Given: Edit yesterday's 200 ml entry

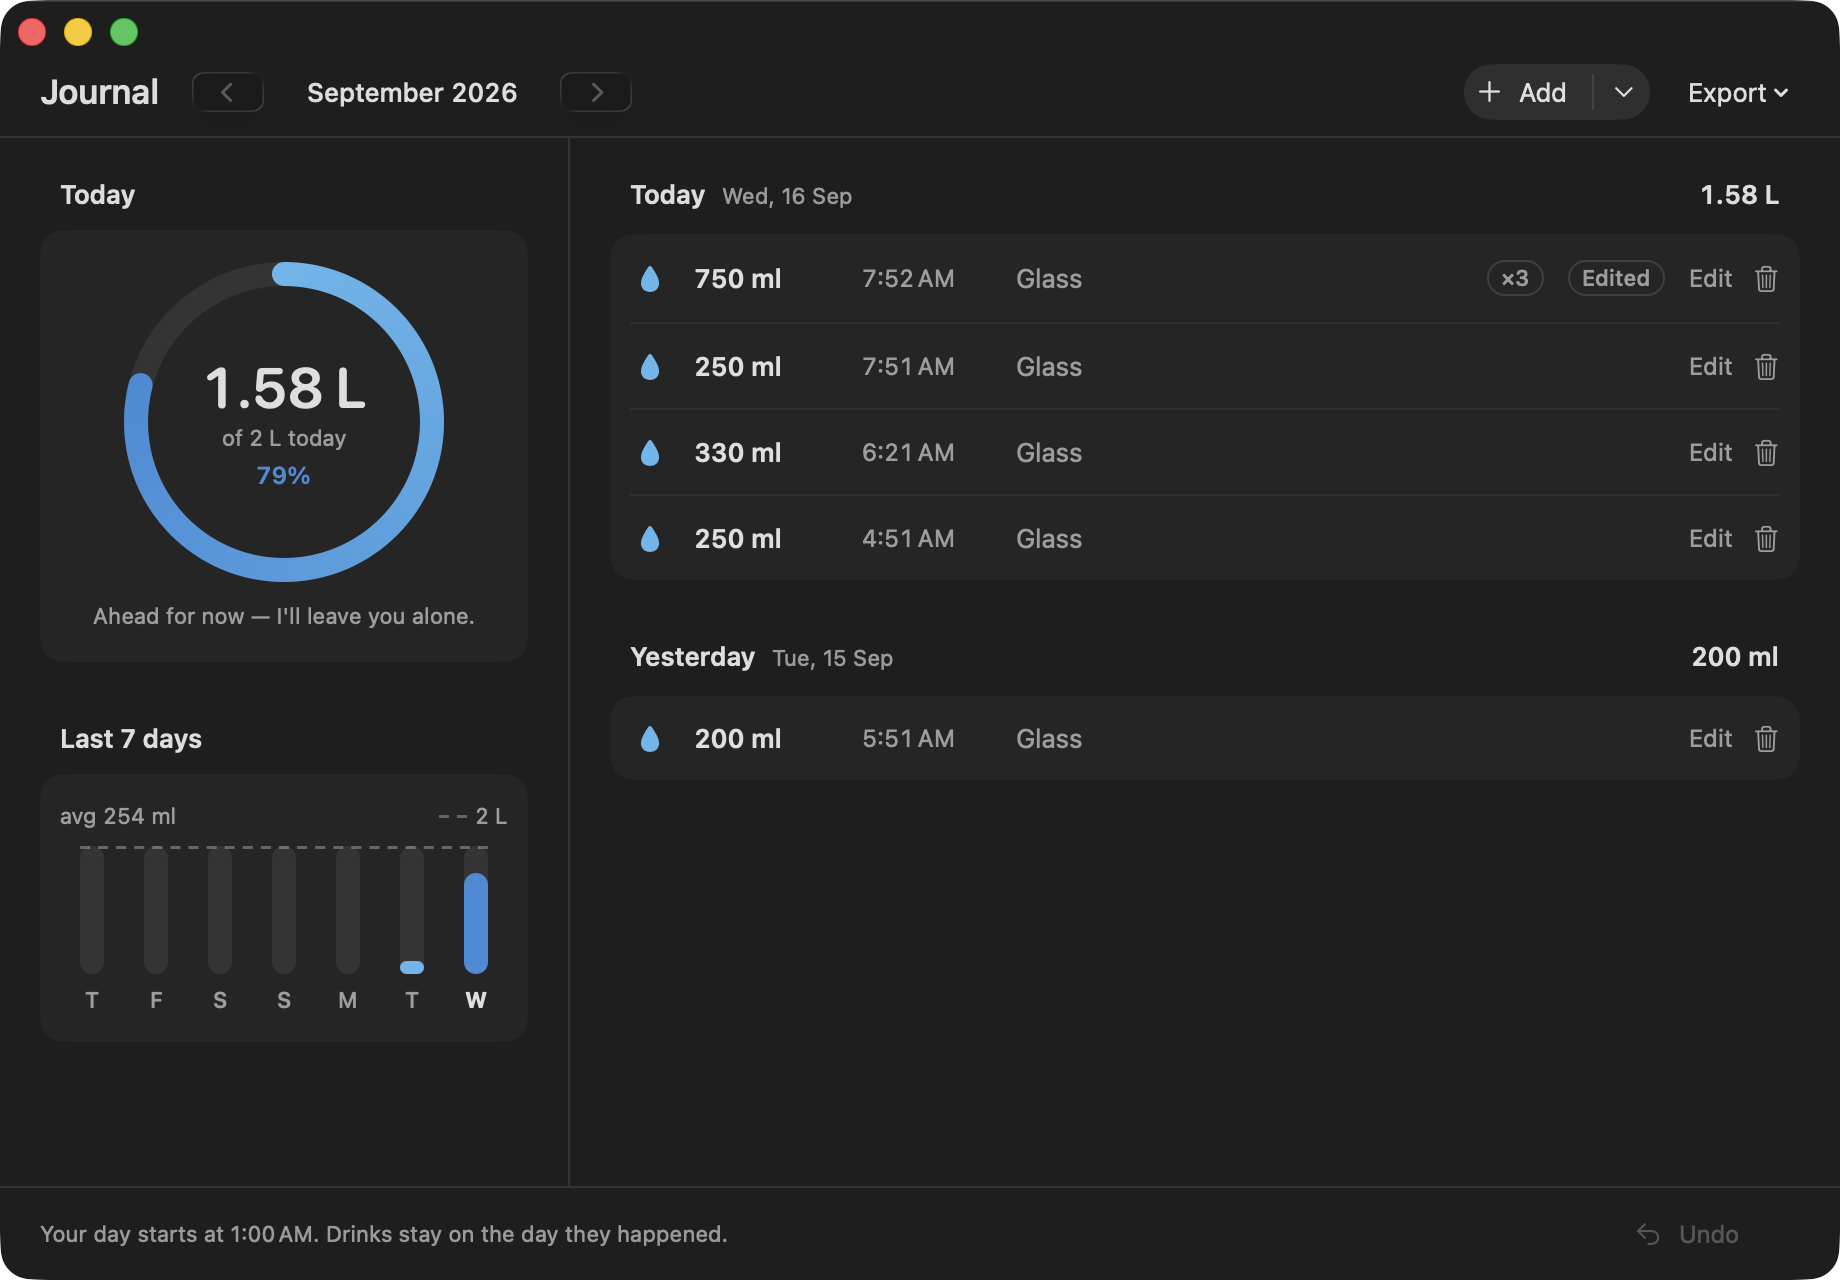Looking at the screenshot, I should pos(1710,739).
